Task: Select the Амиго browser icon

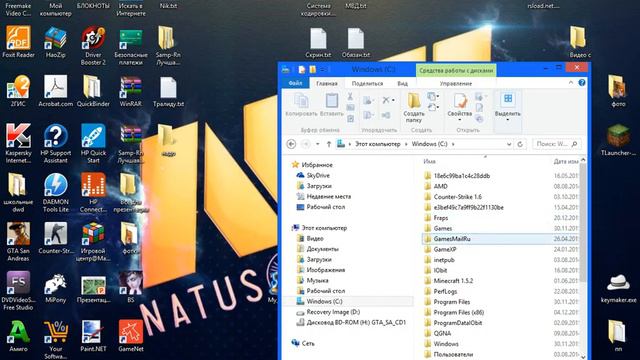Action: pos(18,336)
